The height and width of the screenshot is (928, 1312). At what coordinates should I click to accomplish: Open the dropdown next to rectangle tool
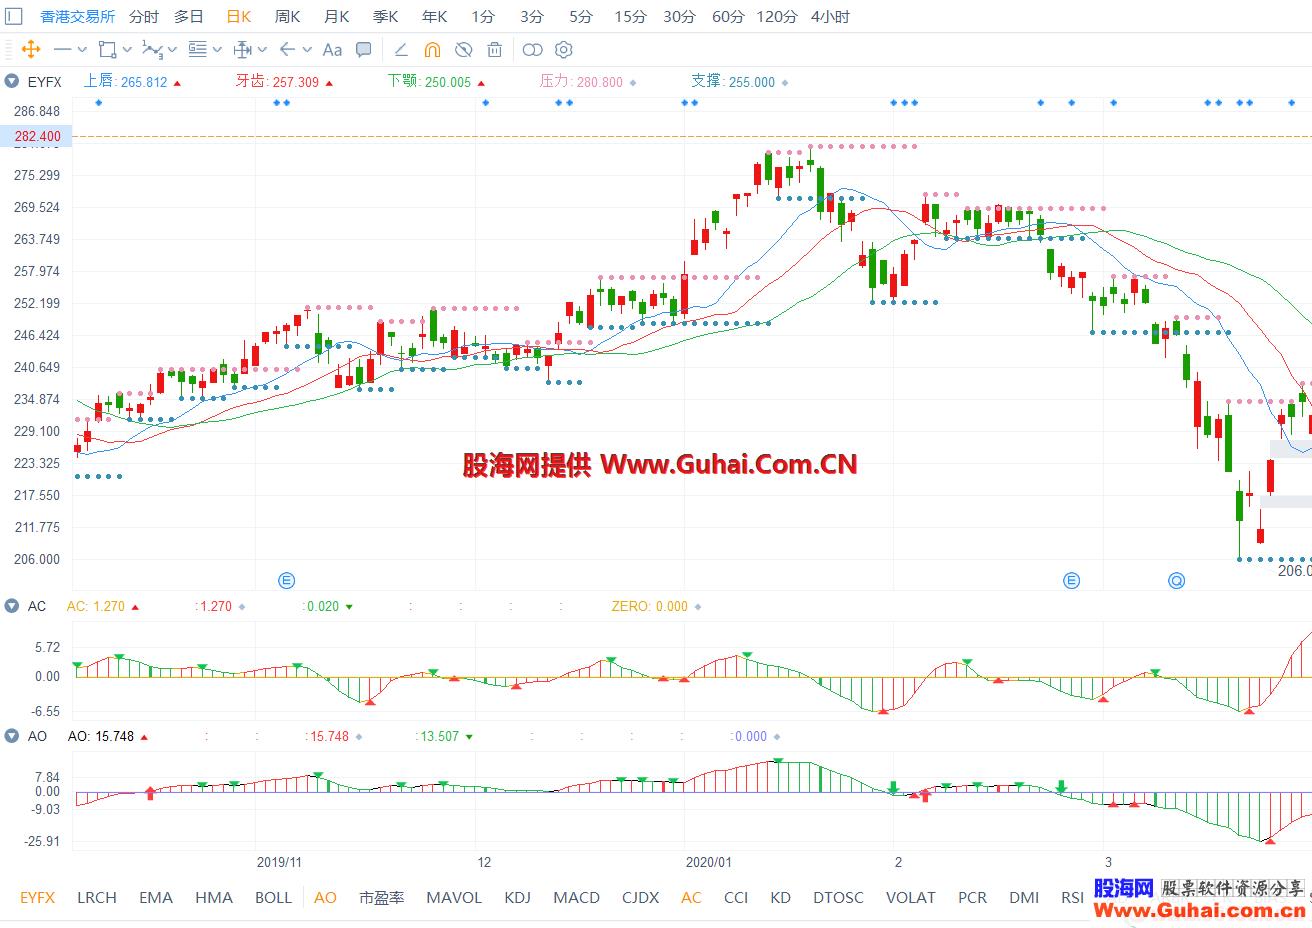pos(127,49)
